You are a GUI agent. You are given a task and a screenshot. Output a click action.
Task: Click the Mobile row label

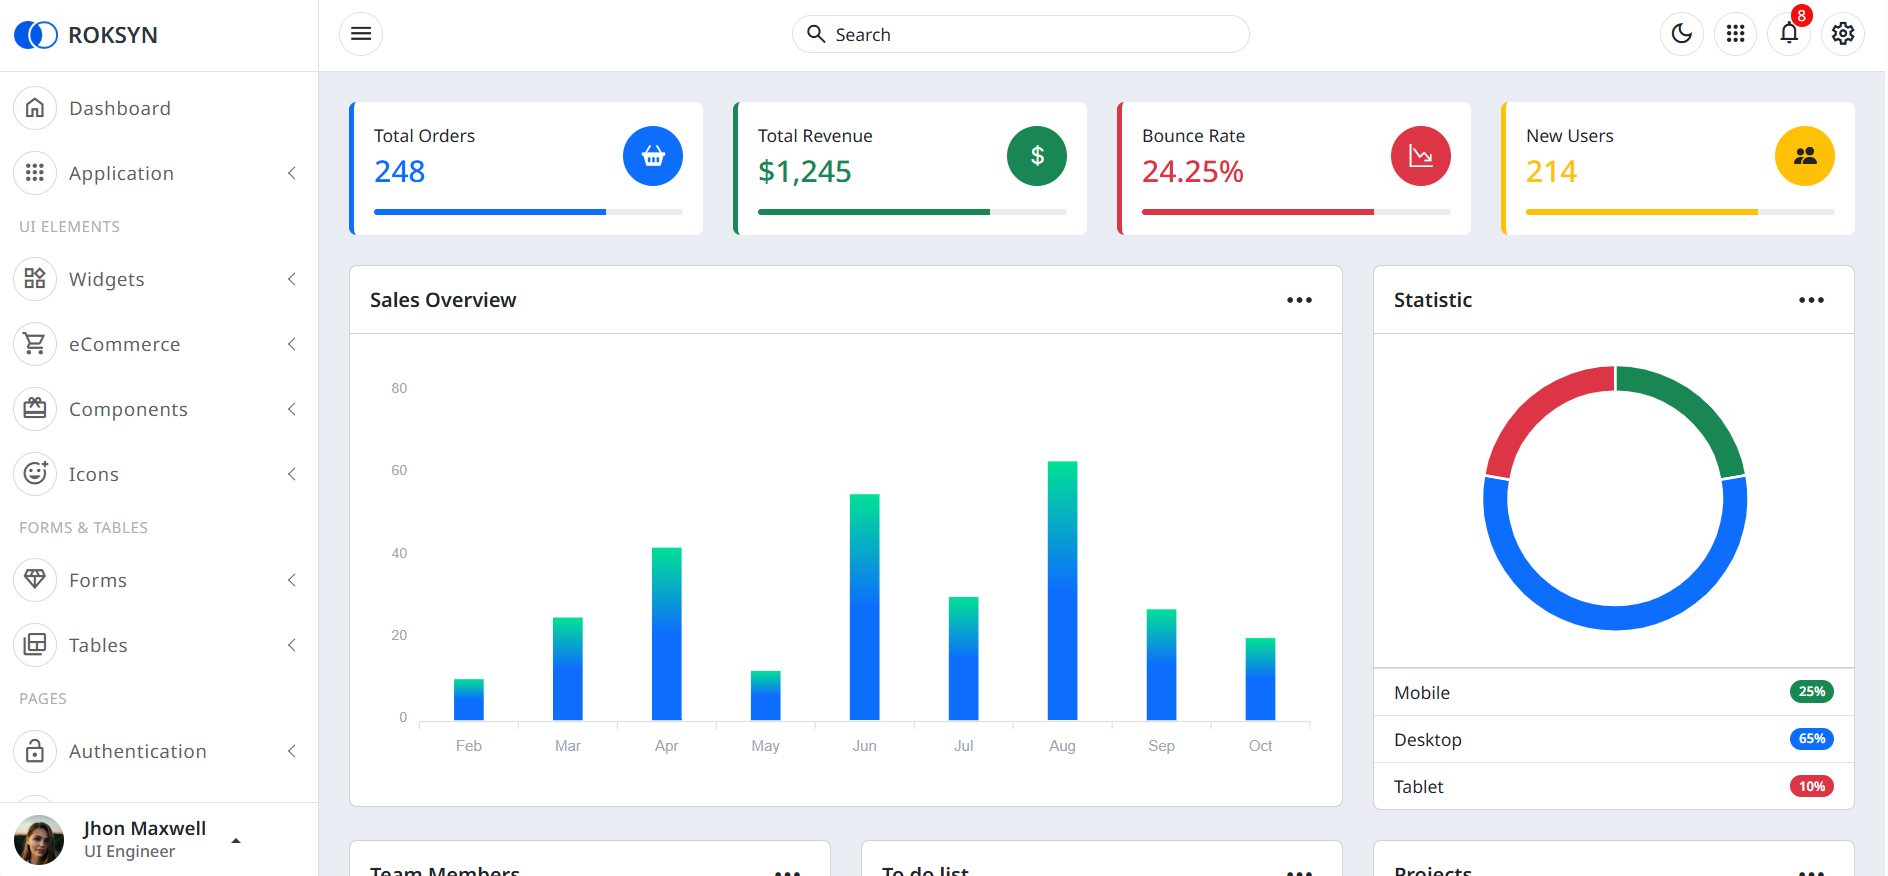pyautogui.click(x=1422, y=693)
